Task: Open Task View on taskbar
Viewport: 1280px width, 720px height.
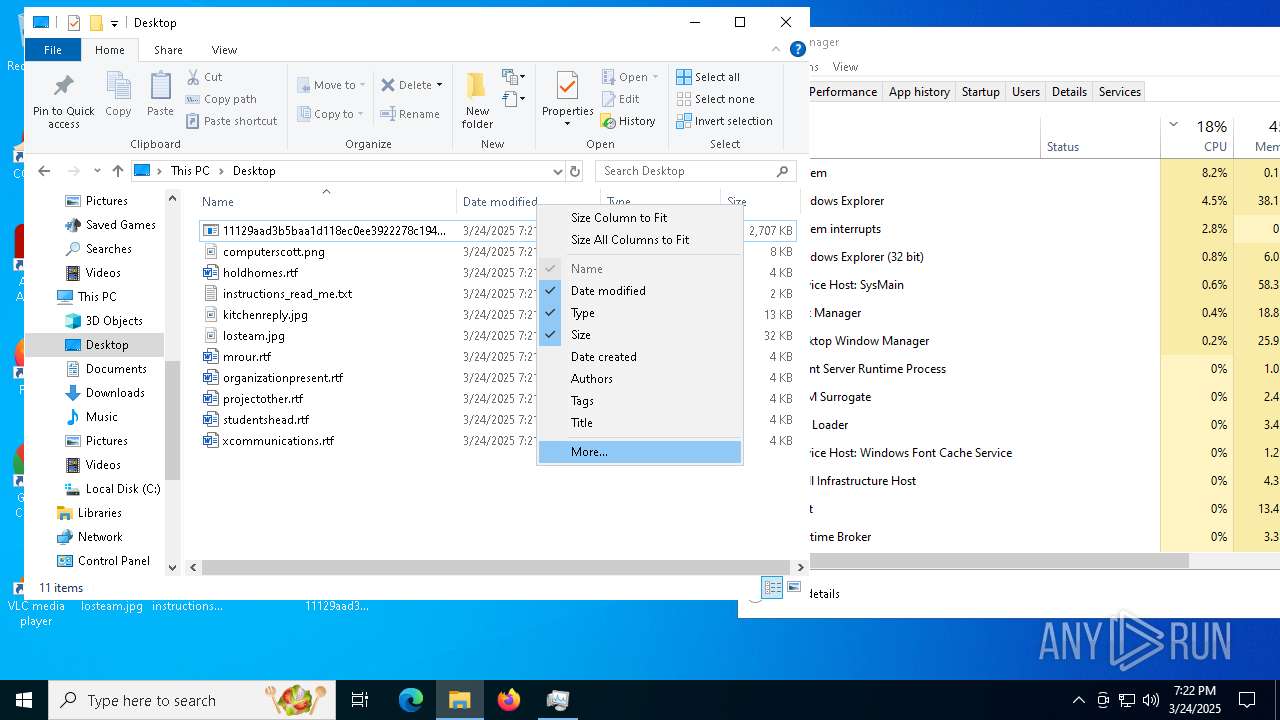Action: pos(360,700)
